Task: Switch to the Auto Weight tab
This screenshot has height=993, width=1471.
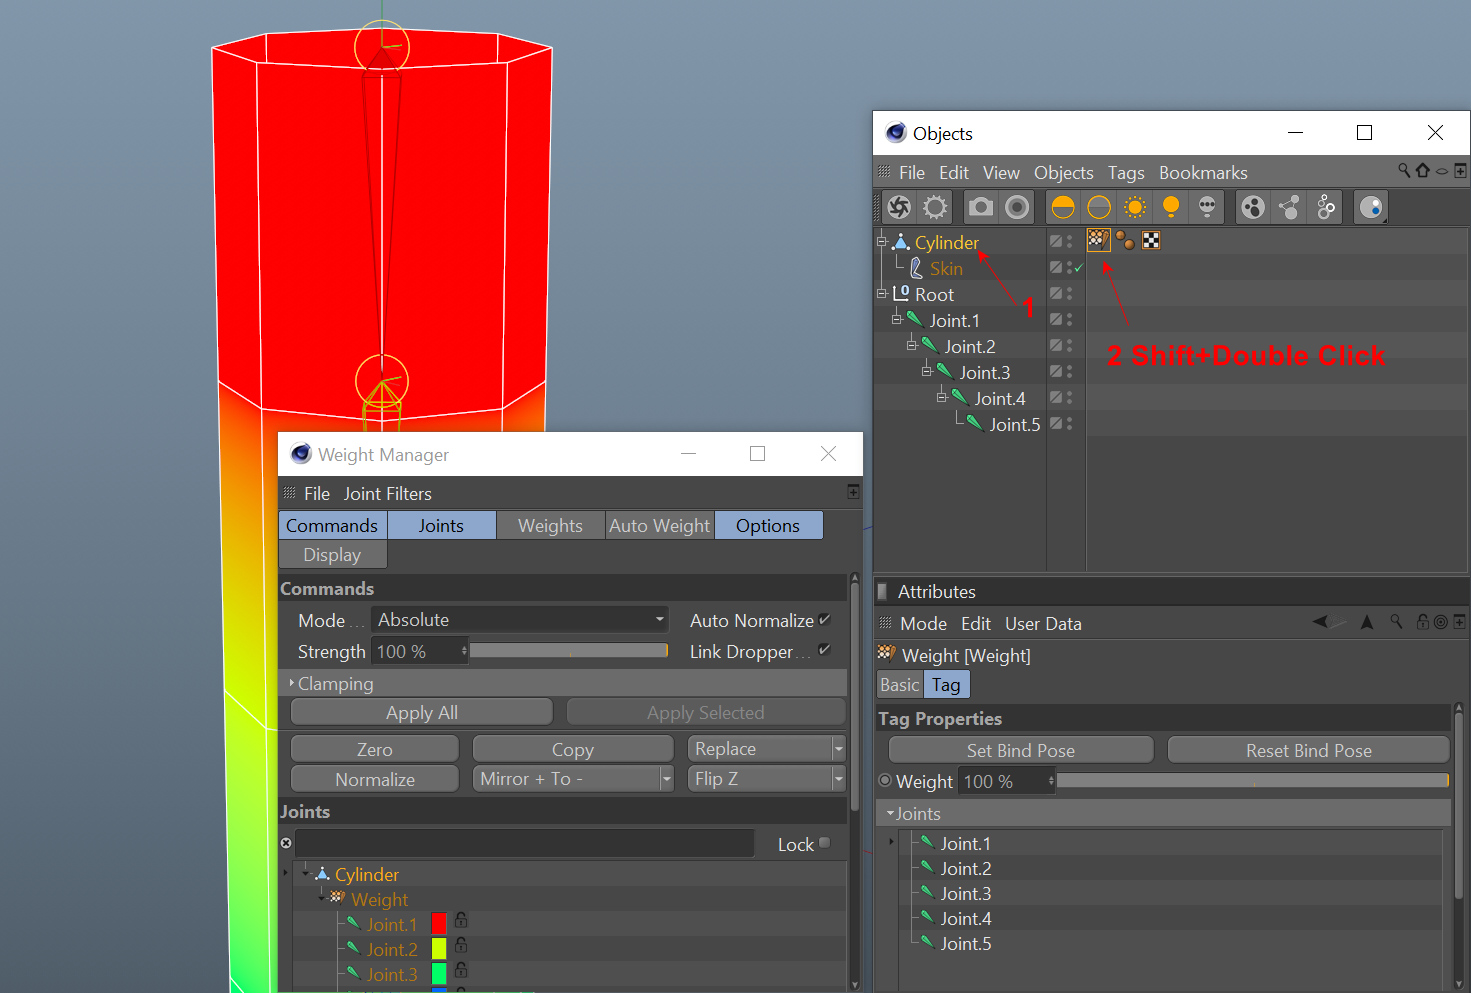Action: (x=660, y=525)
